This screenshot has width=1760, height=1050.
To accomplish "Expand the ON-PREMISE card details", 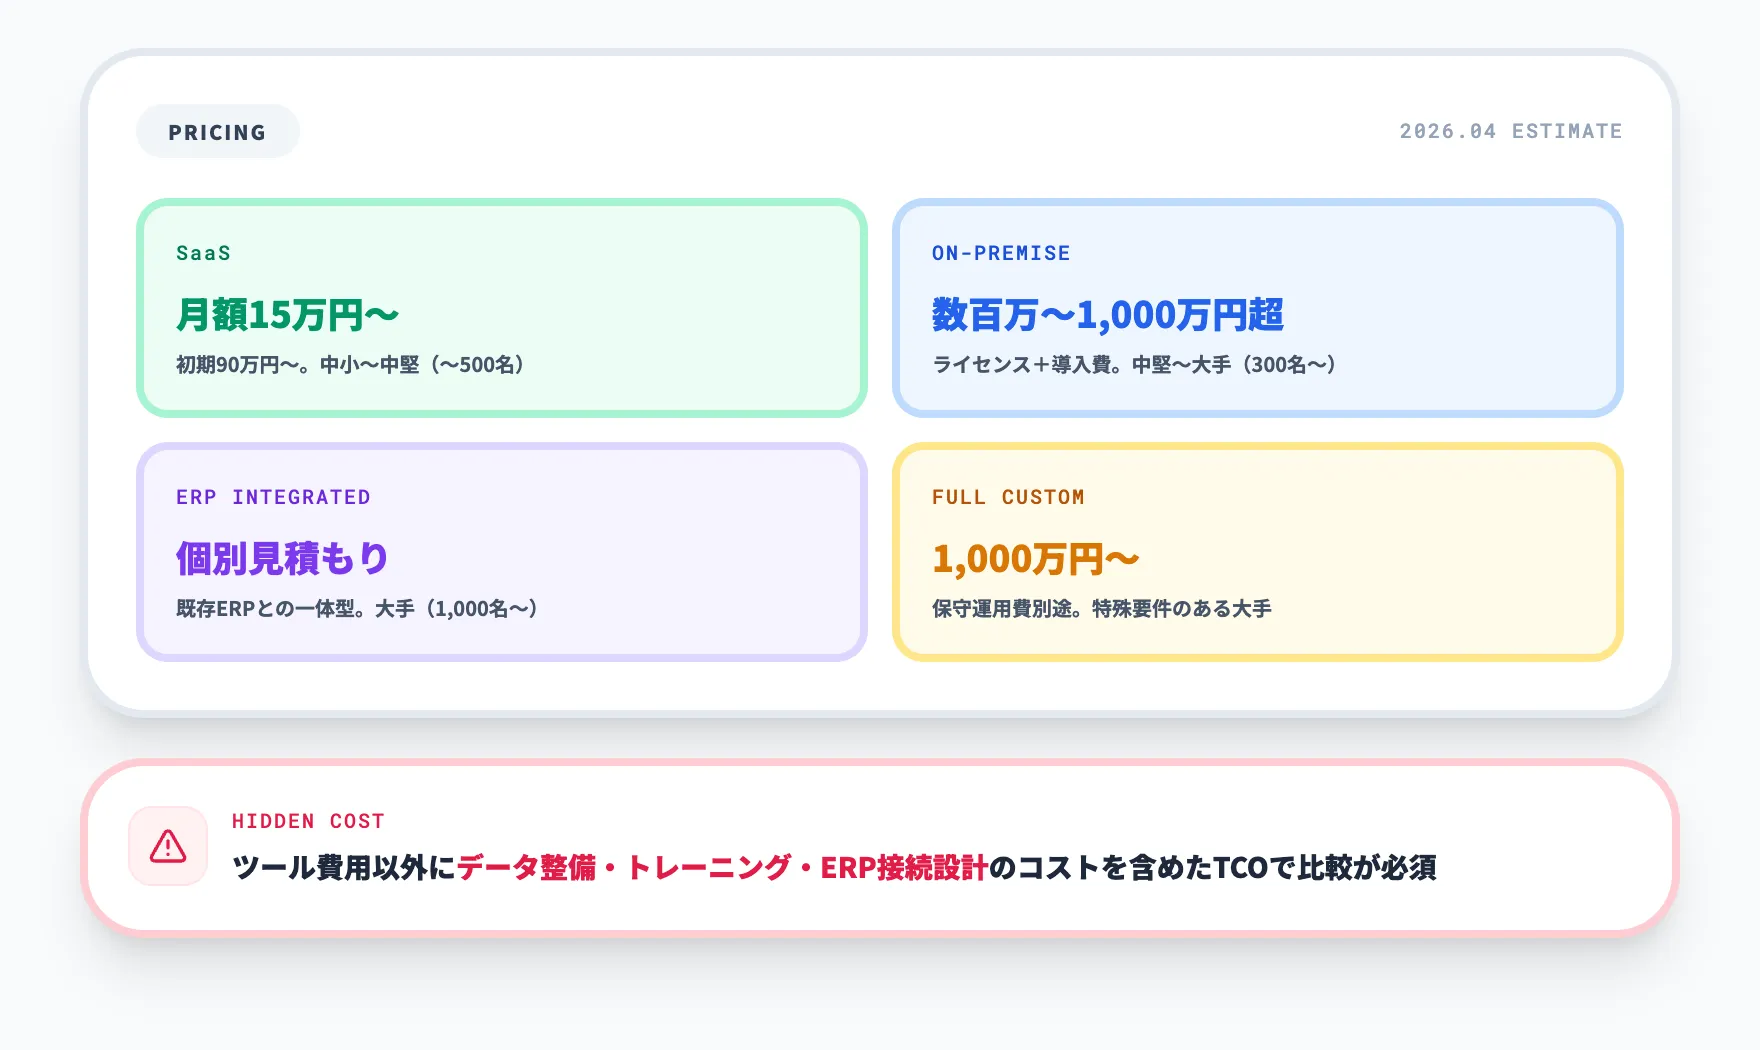I will pos(1258,306).
